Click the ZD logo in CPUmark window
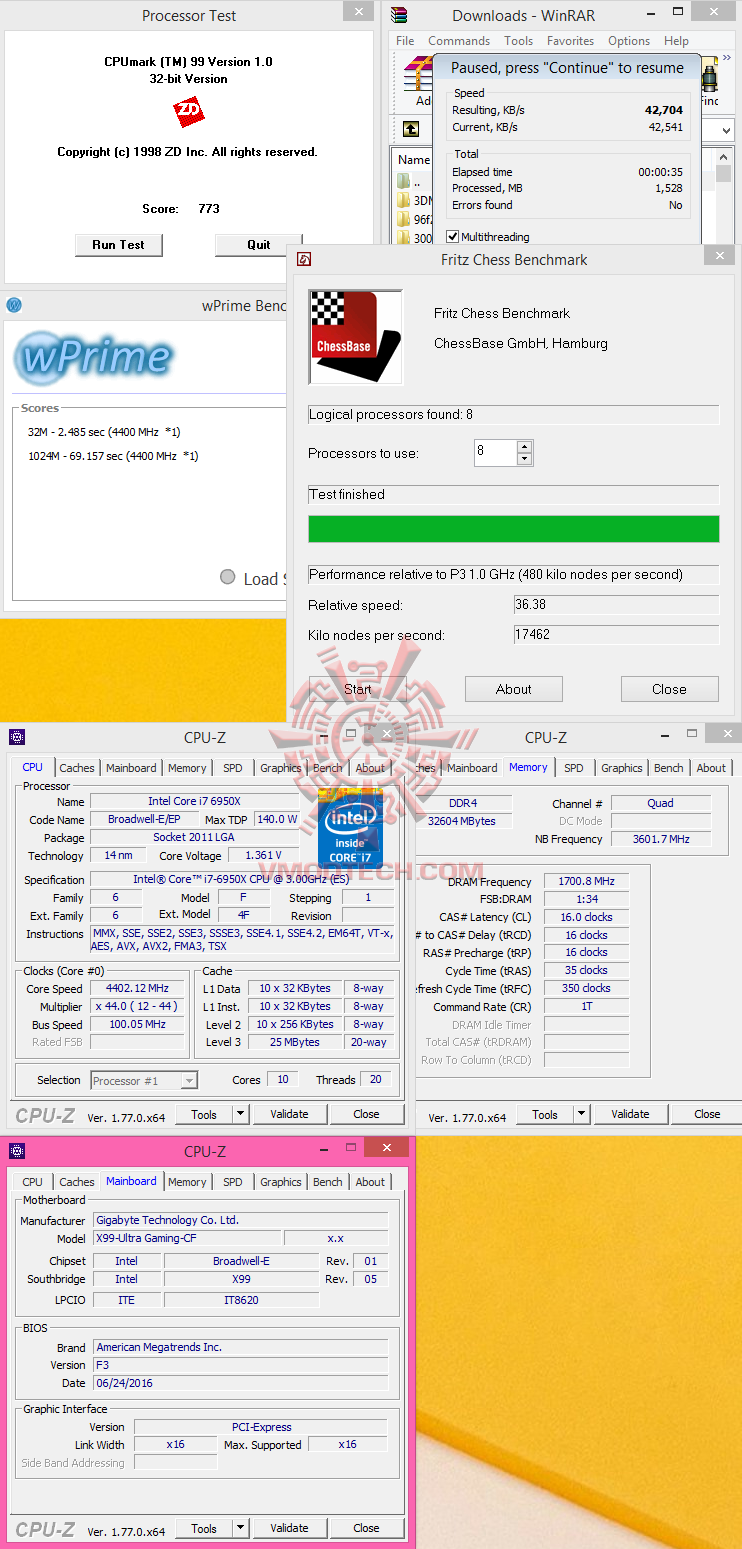Viewport: 742px width, 1549px height. [189, 111]
